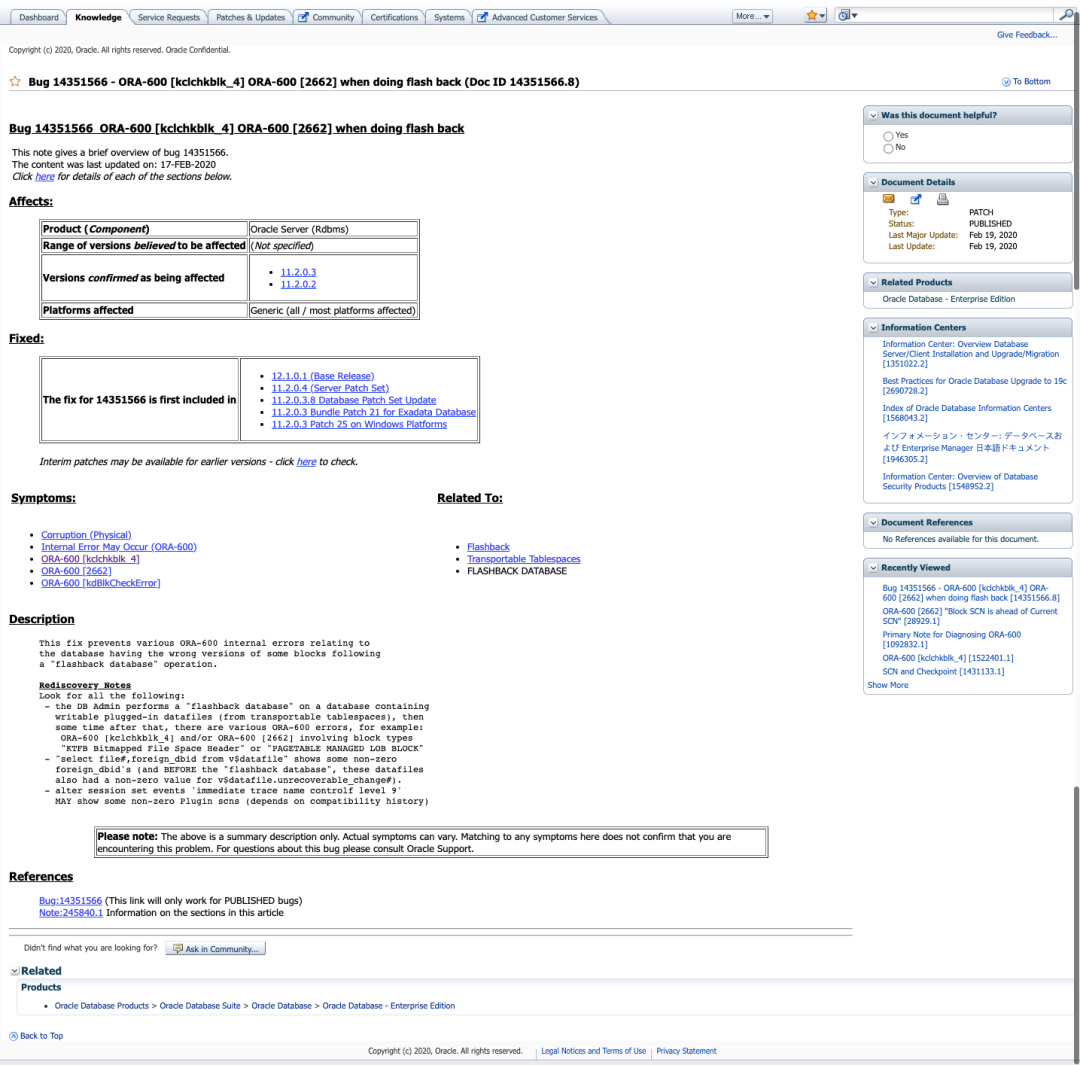Open the More... dropdown
The image size is (1080, 1065).
[752, 15]
